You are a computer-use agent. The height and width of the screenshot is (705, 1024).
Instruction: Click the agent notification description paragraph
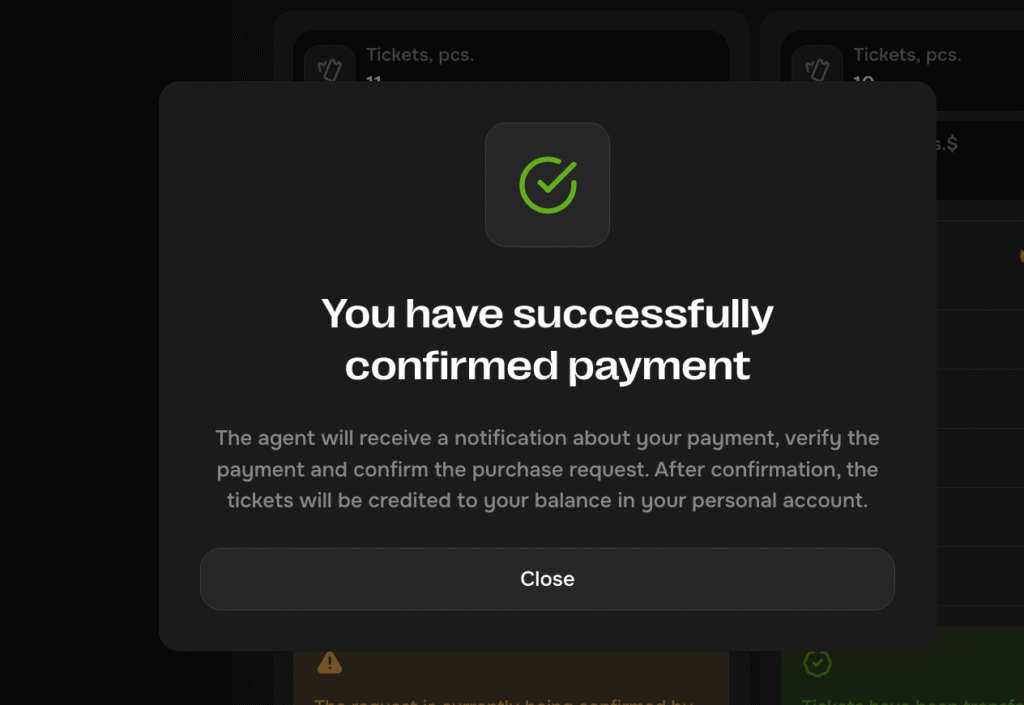(547, 469)
